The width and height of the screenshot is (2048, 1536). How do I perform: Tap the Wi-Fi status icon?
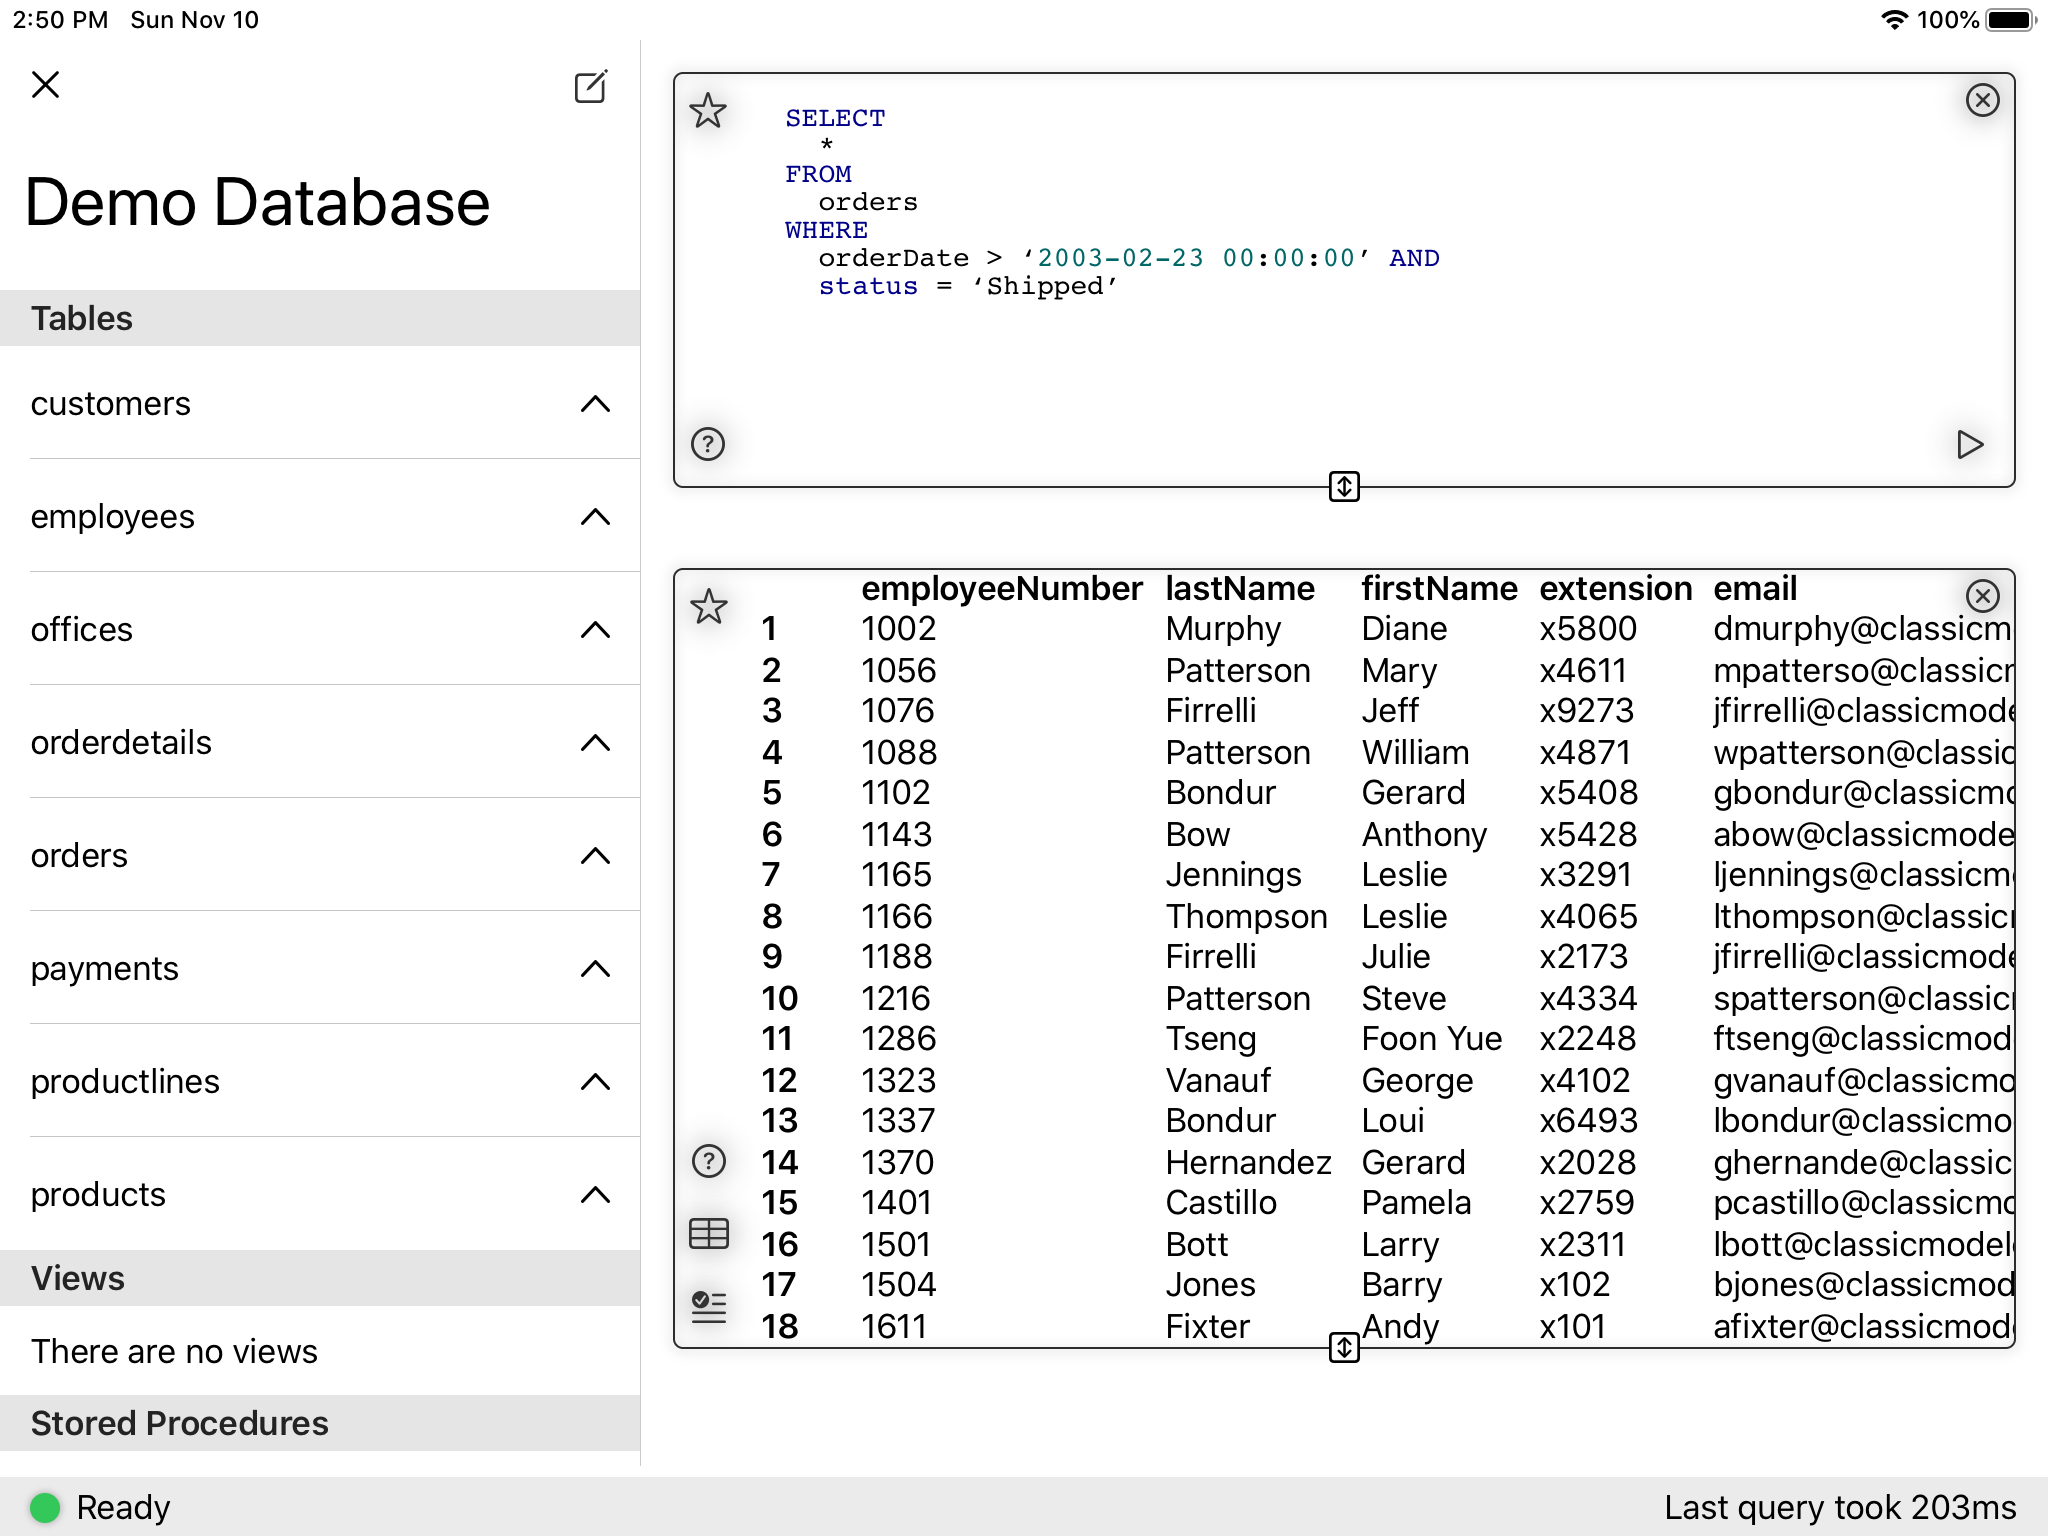1894,20
